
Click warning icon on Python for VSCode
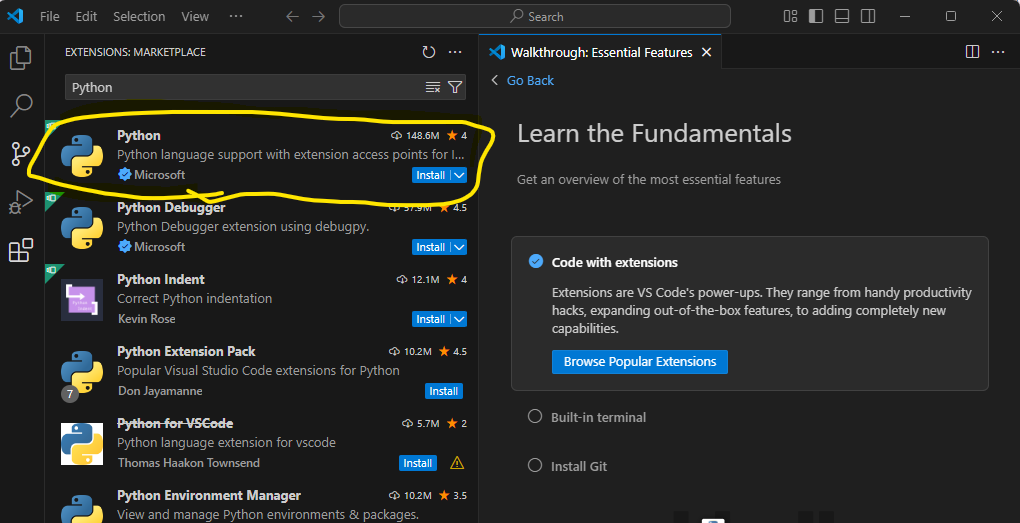pyautogui.click(x=457, y=463)
